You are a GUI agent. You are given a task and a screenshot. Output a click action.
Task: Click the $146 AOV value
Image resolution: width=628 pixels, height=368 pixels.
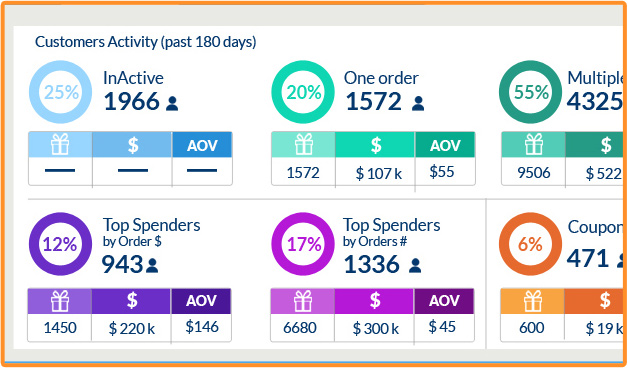[202, 327]
